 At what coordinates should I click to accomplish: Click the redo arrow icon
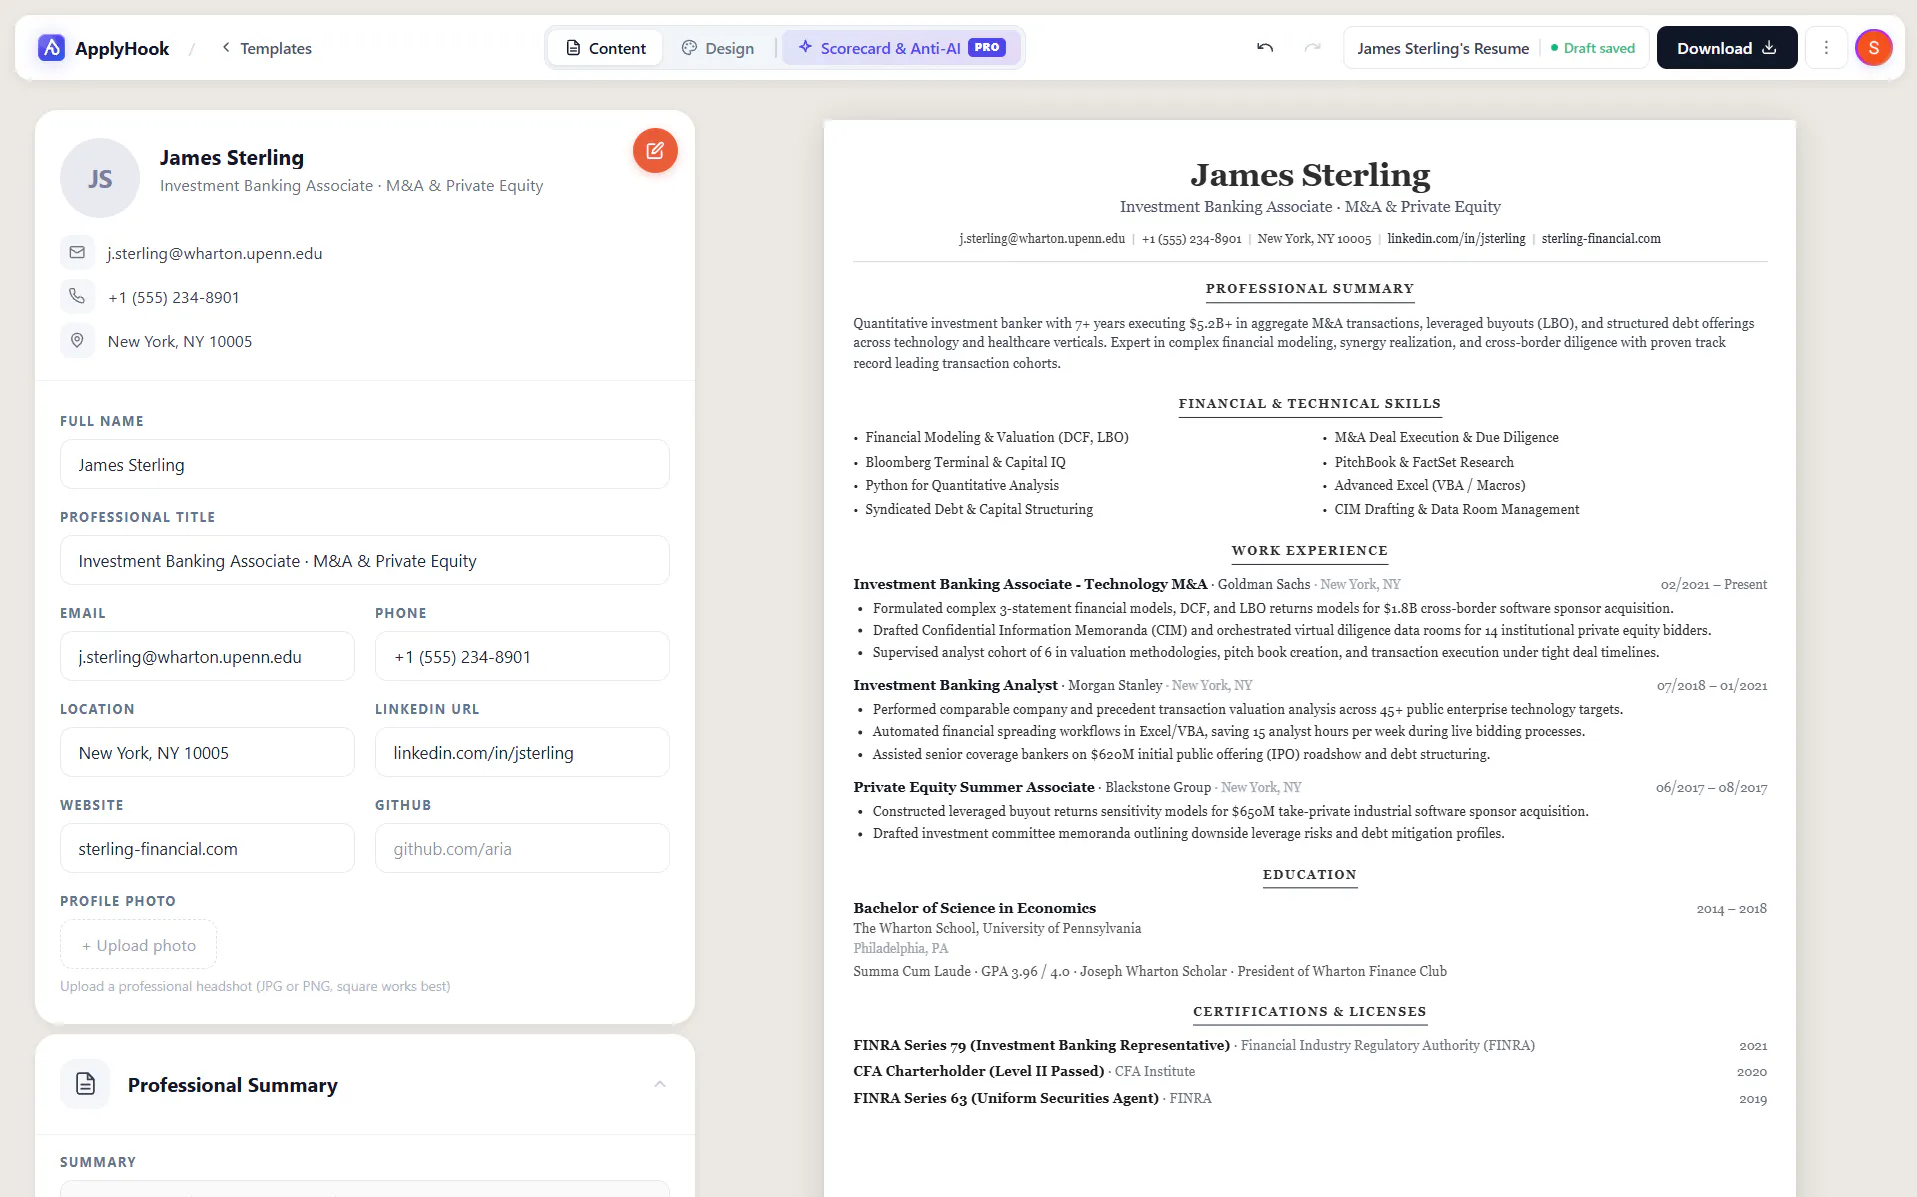click(x=1313, y=48)
